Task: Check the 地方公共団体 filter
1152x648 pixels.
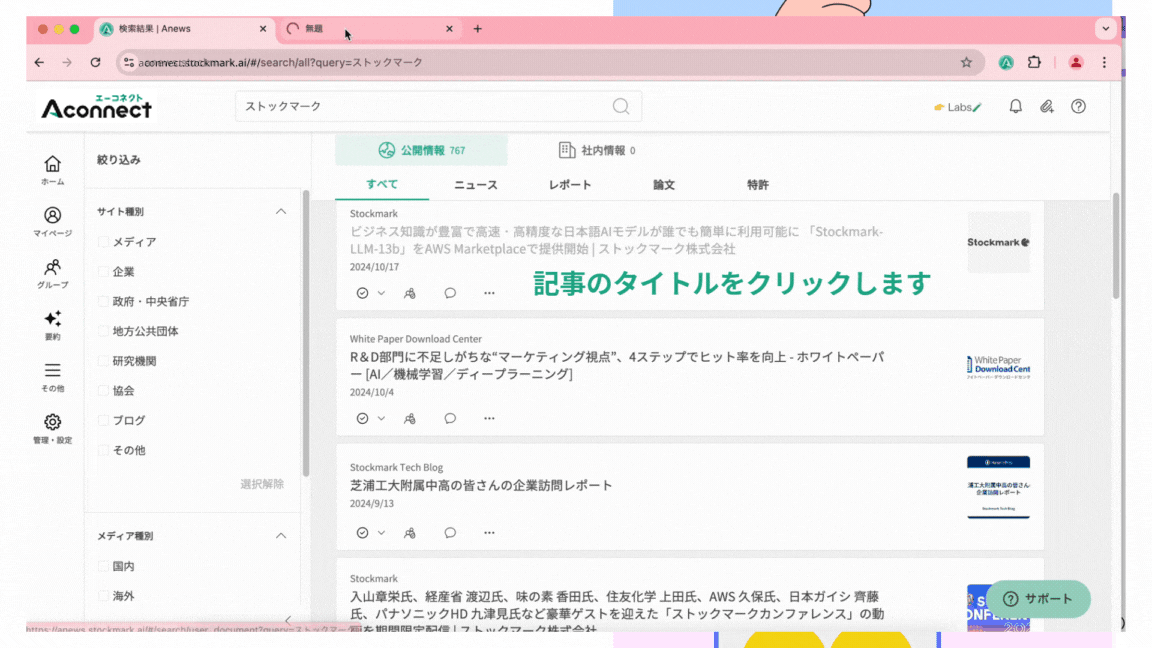Action: 104,331
